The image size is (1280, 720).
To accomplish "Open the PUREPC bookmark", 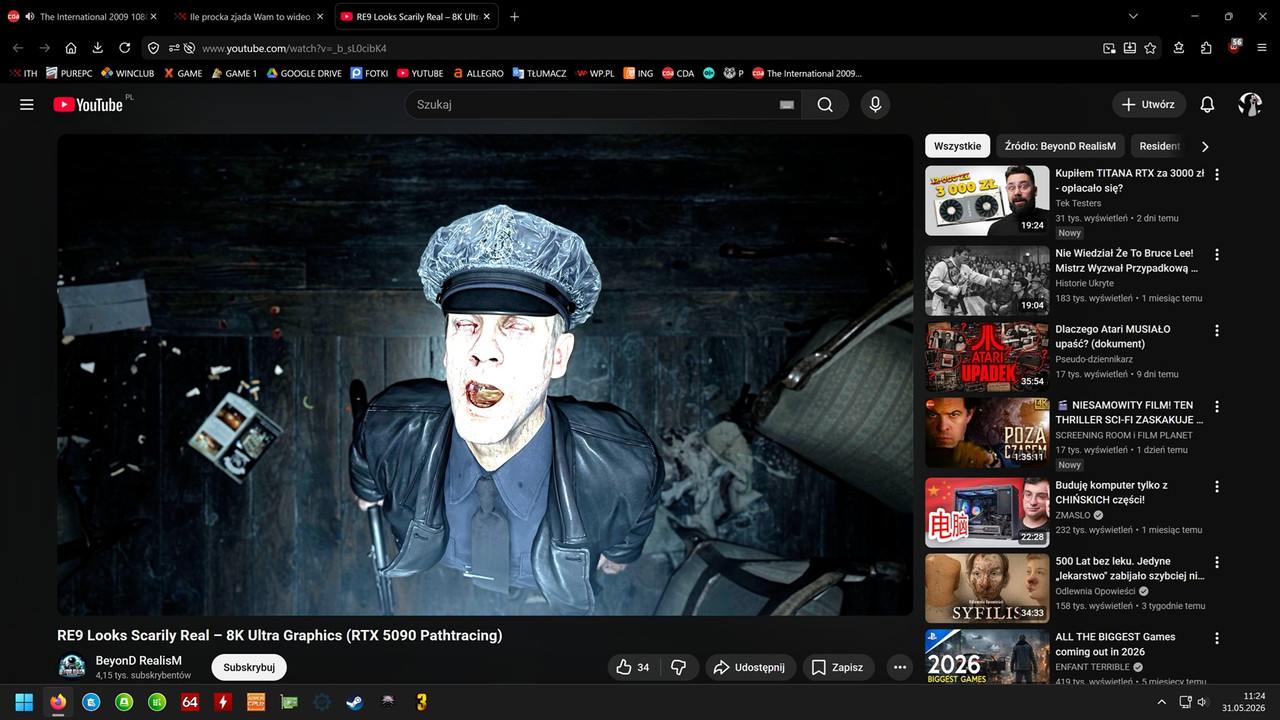I will (x=69, y=73).
